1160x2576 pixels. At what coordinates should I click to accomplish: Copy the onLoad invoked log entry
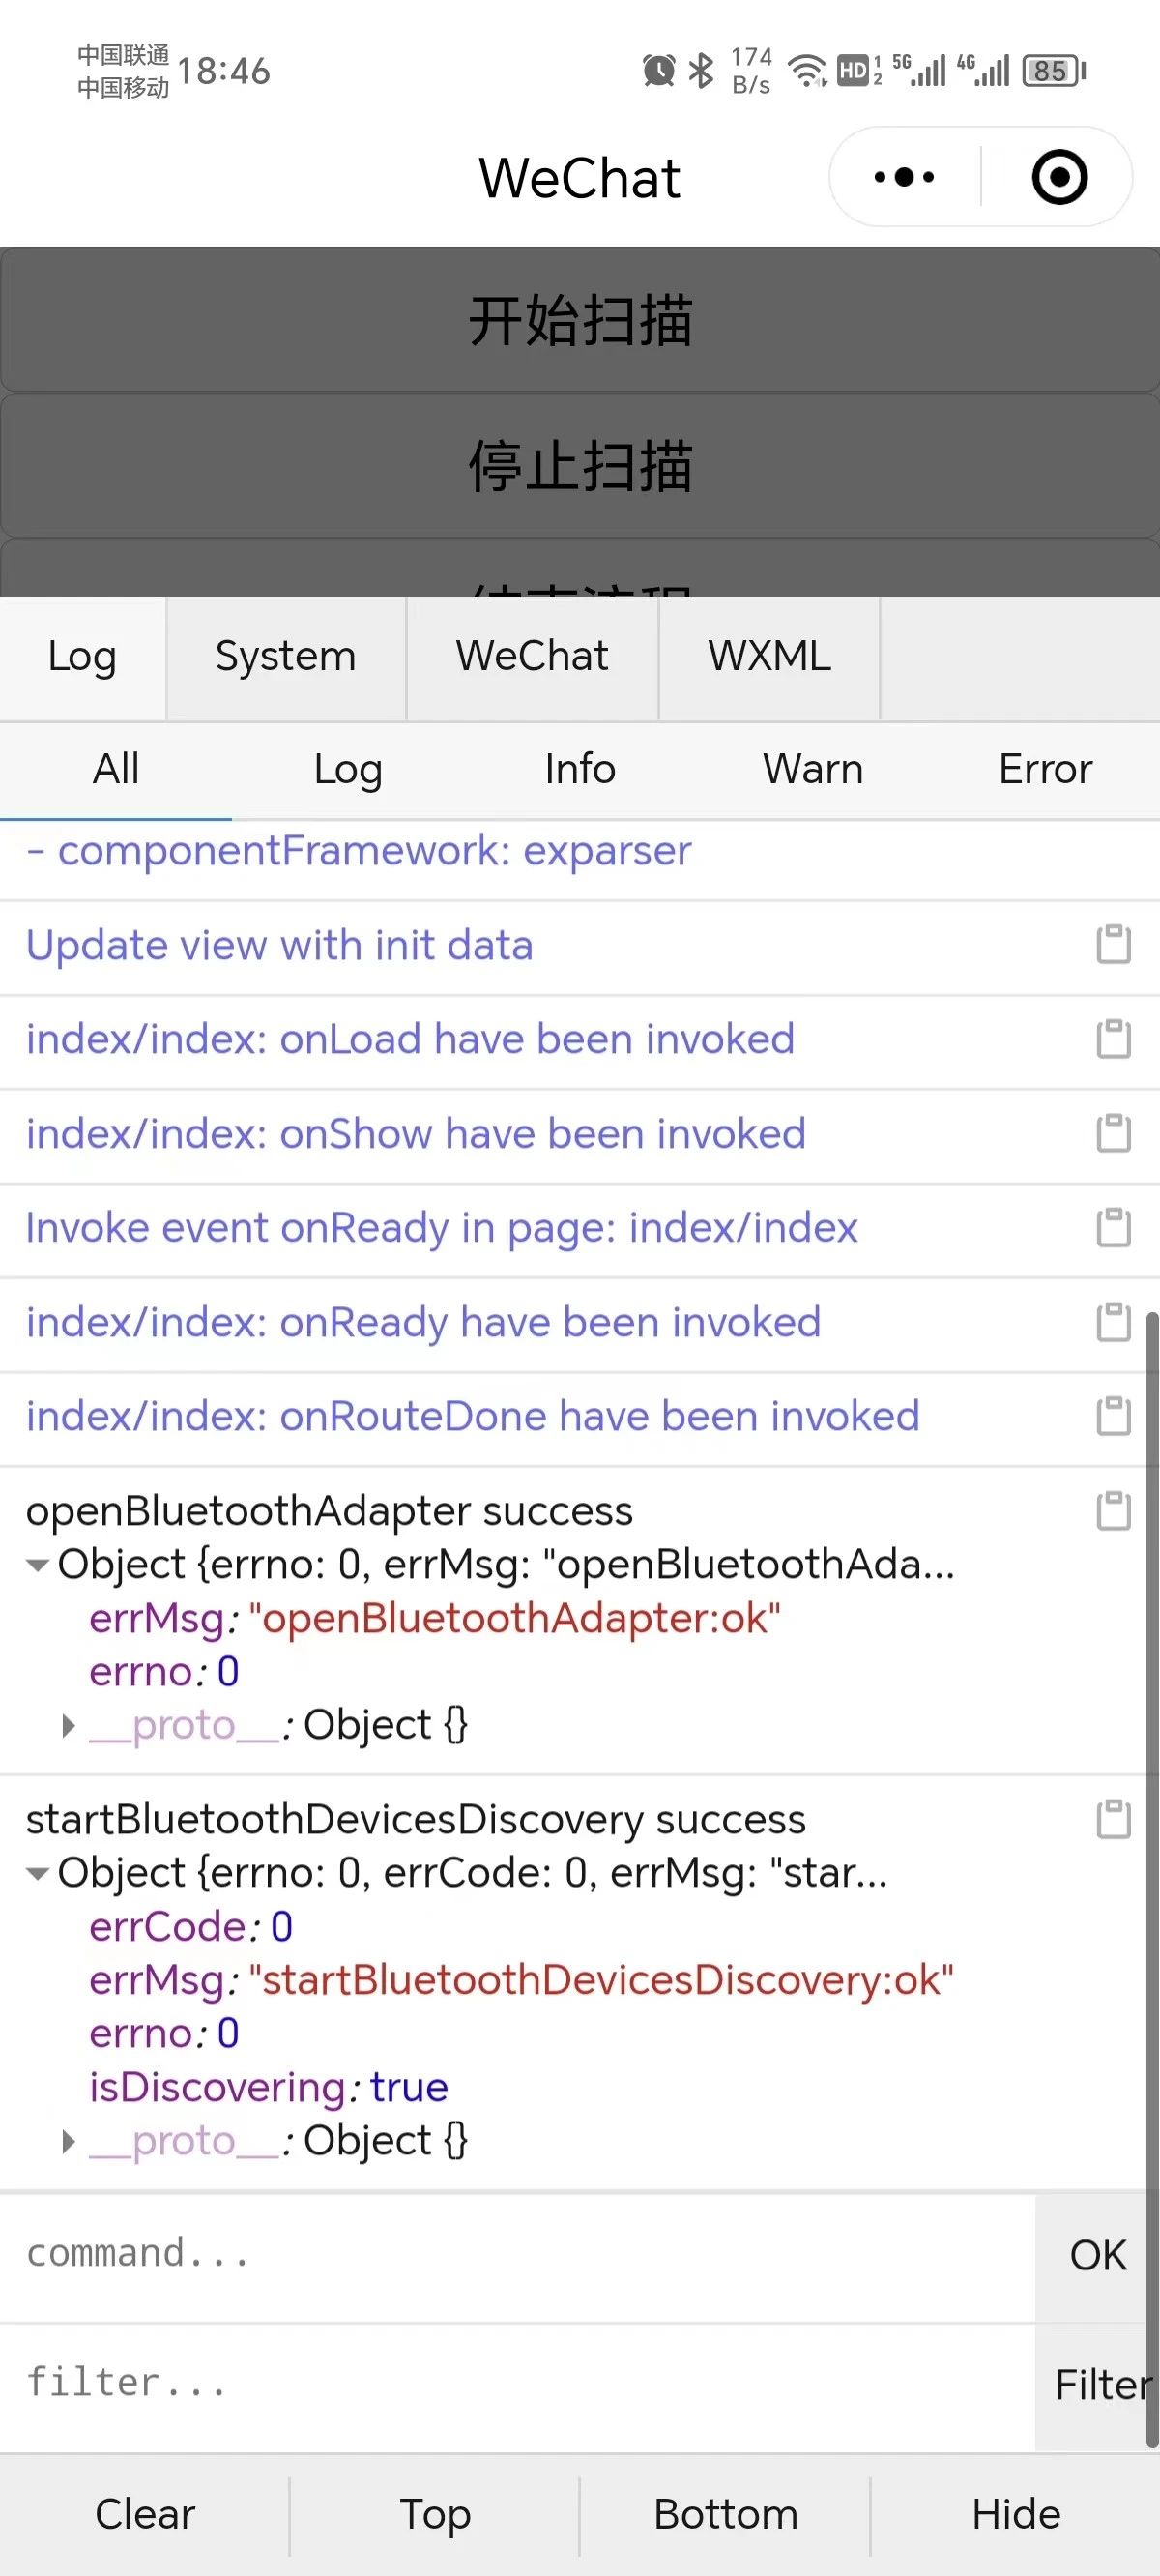1113,1038
